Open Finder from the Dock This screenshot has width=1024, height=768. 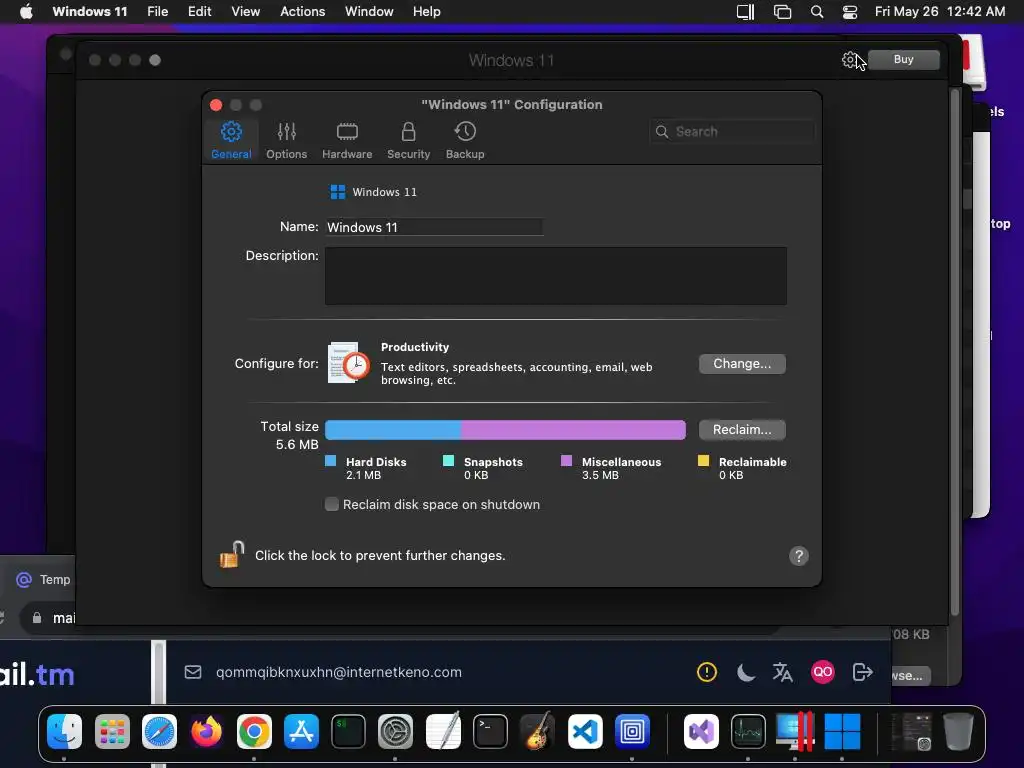[65, 731]
